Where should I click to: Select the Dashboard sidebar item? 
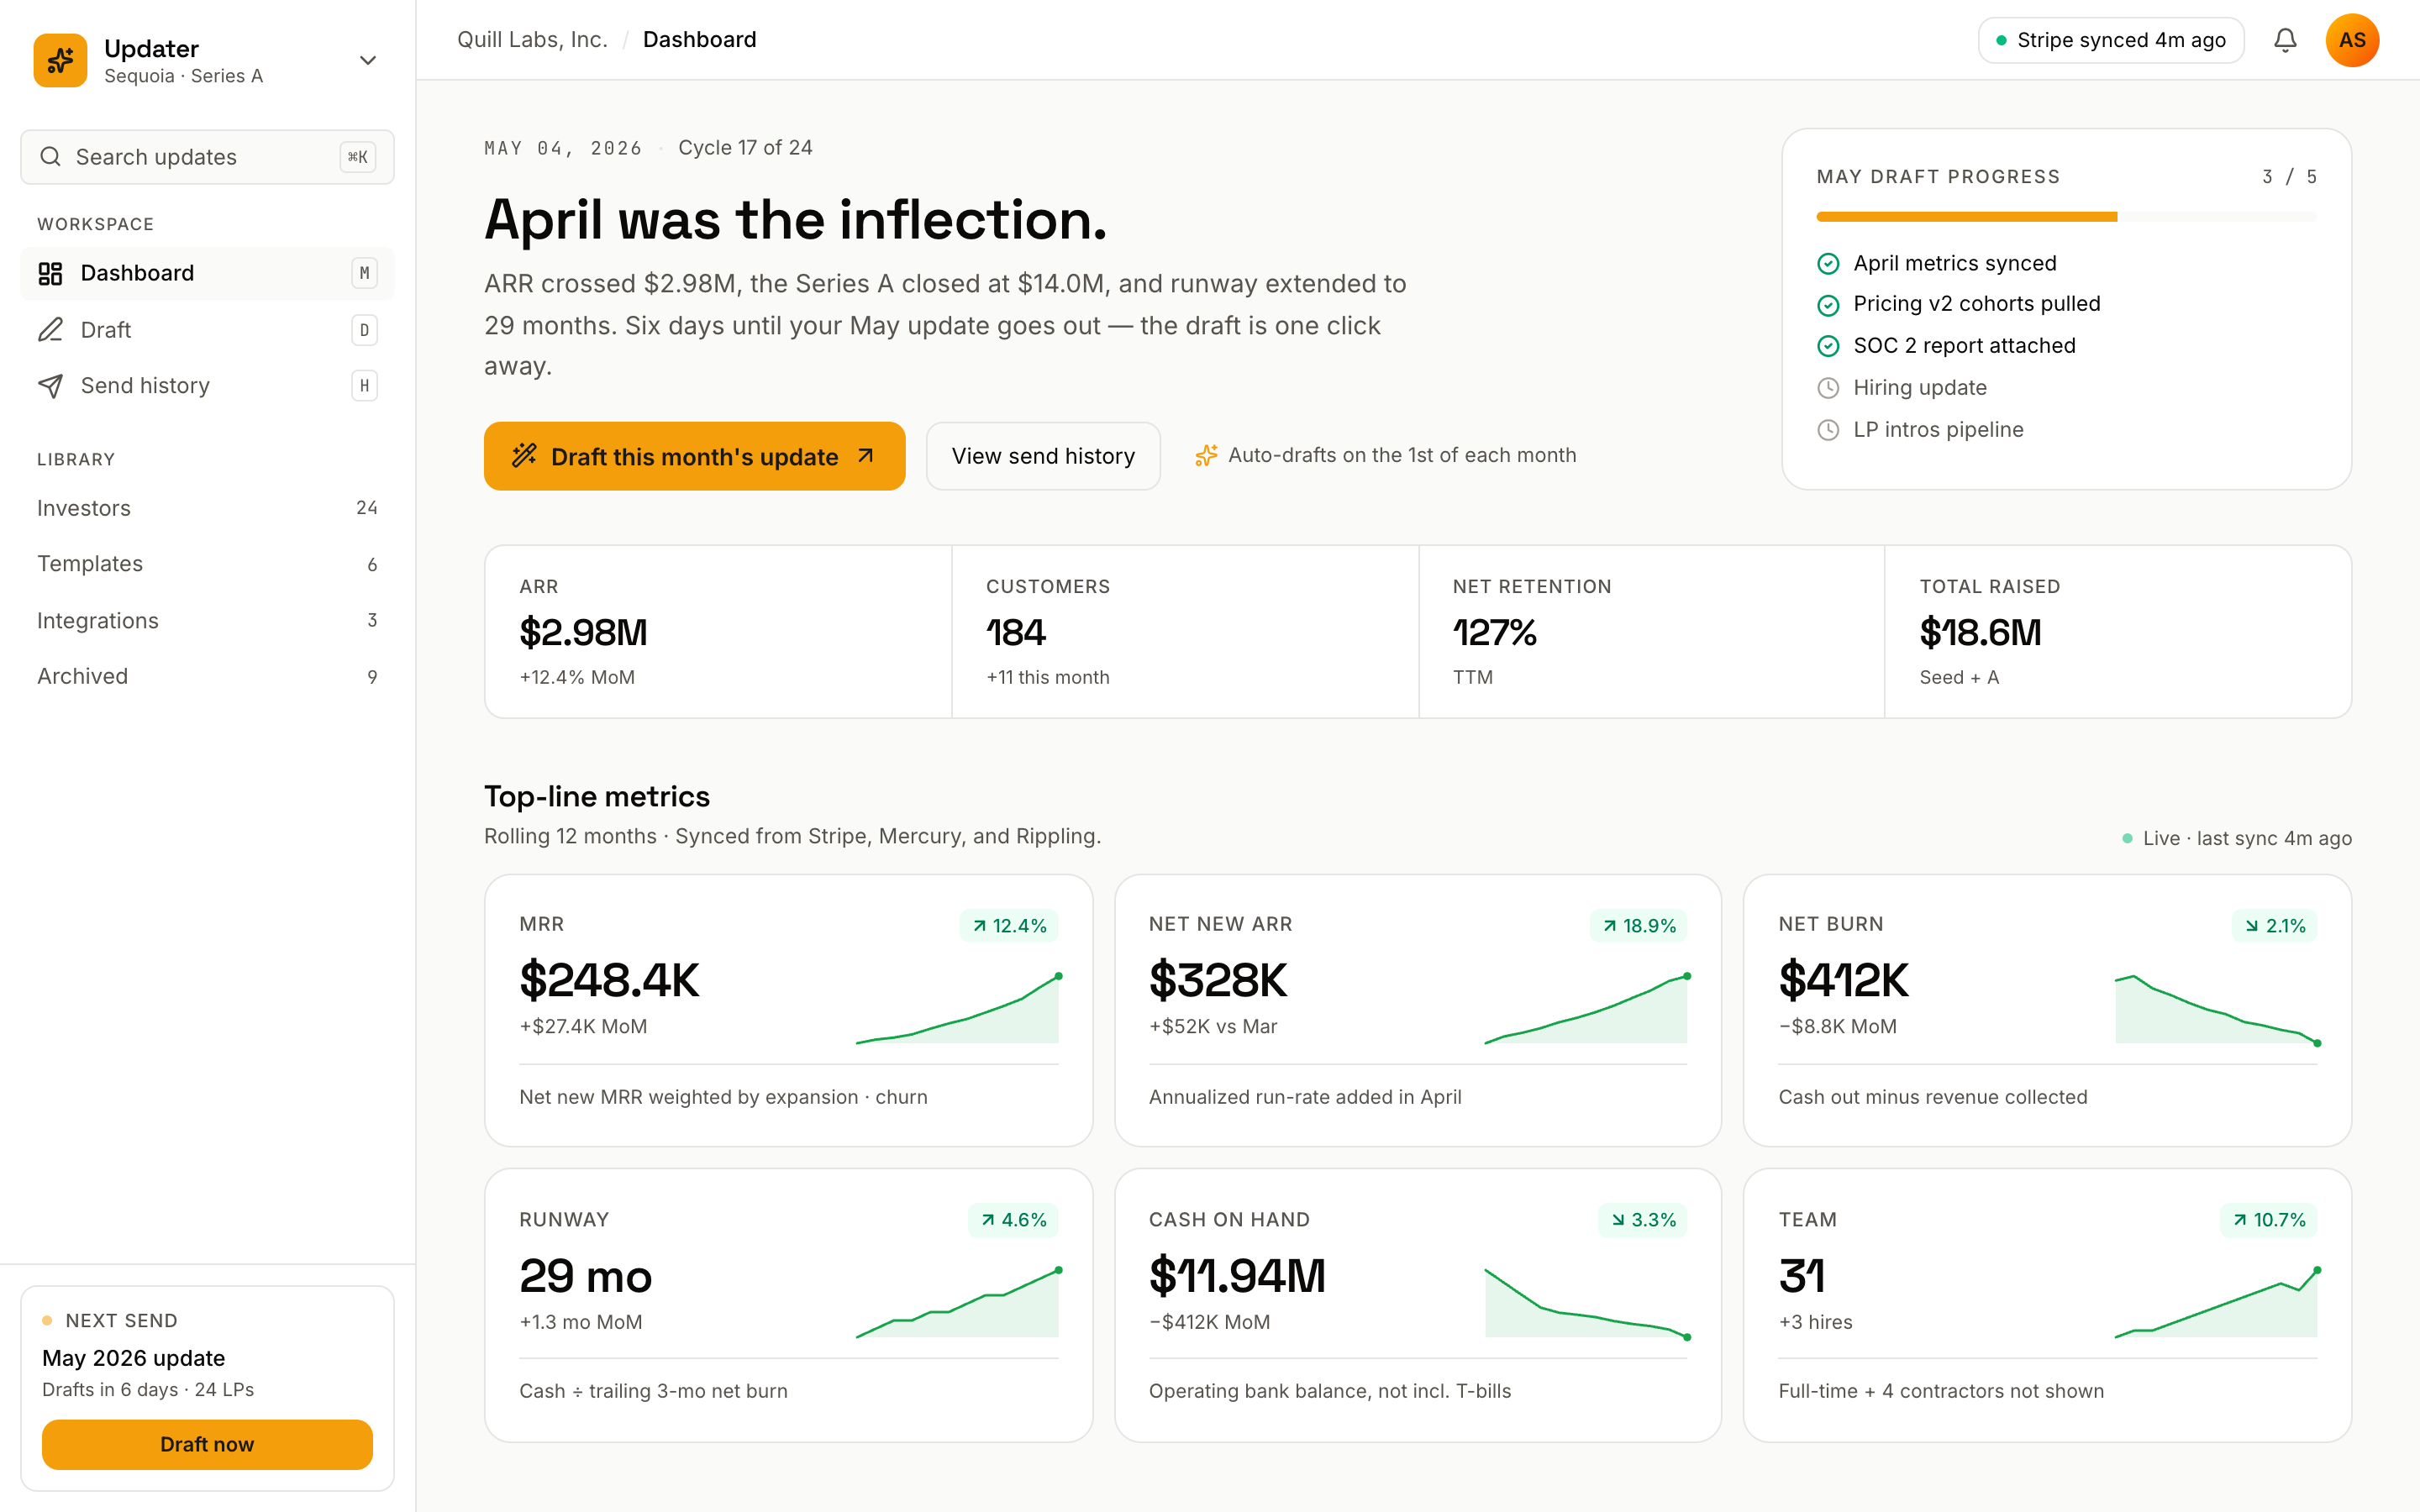pyautogui.click(x=207, y=273)
